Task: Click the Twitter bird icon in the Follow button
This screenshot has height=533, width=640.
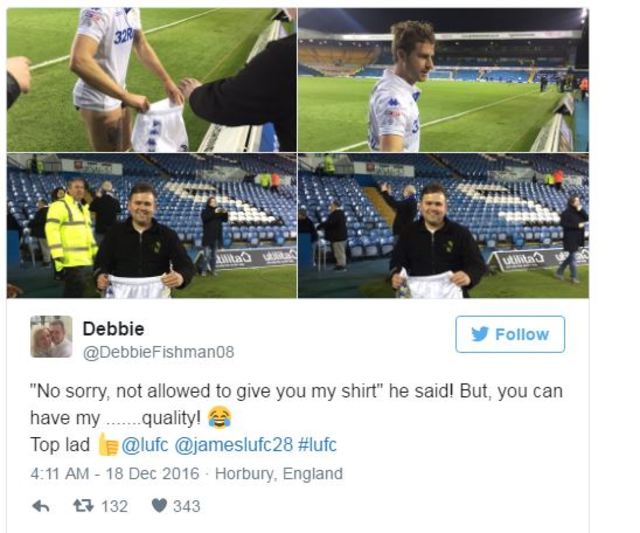Action: [x=478, y=334]
